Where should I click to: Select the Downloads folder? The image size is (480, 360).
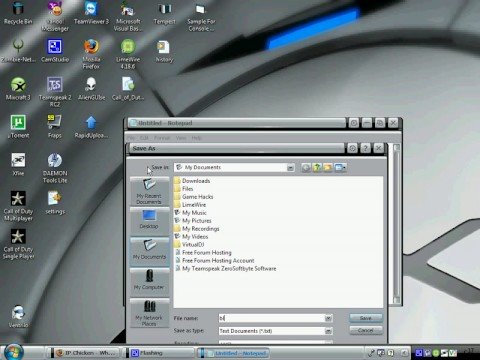(x=192, y=181)
